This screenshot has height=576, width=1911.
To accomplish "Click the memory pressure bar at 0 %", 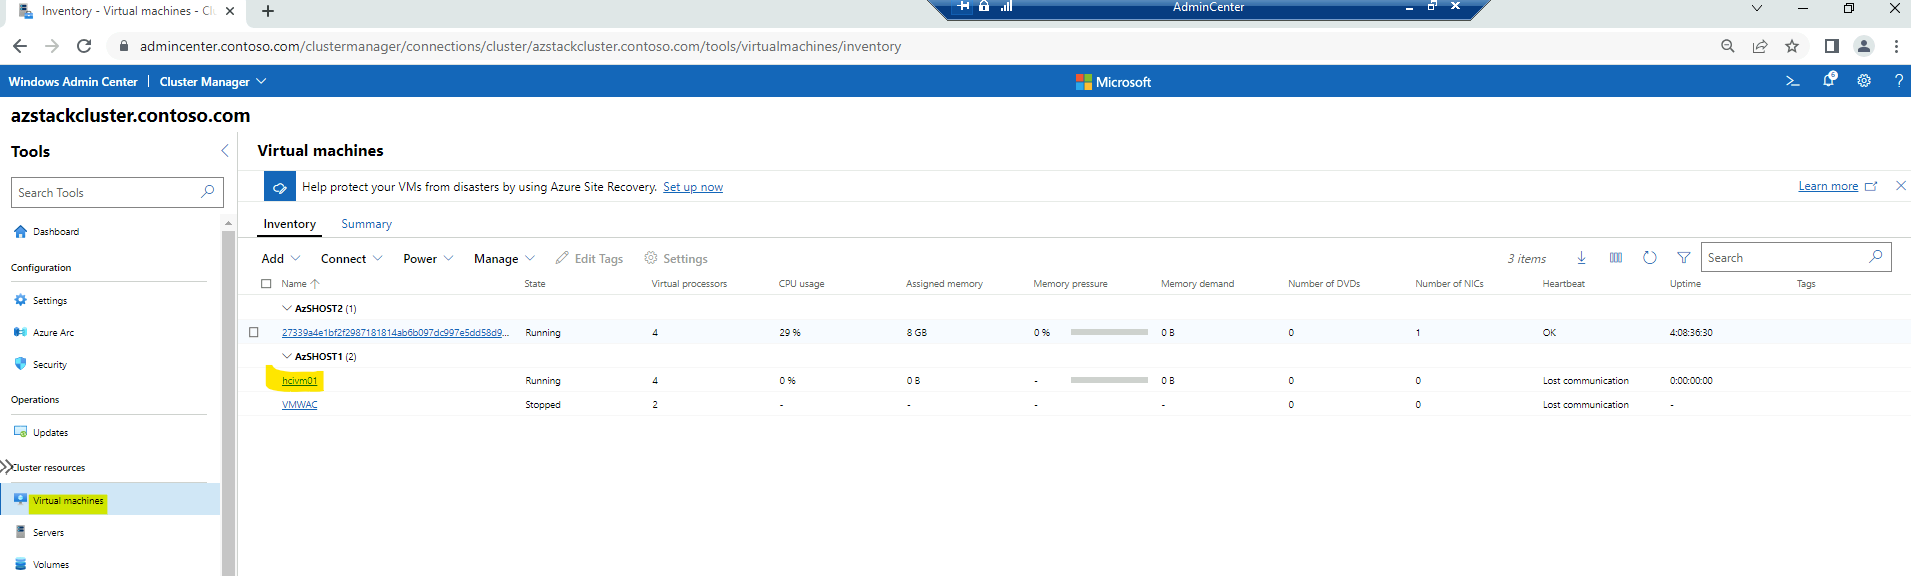I will click(x=1109, y=332).
